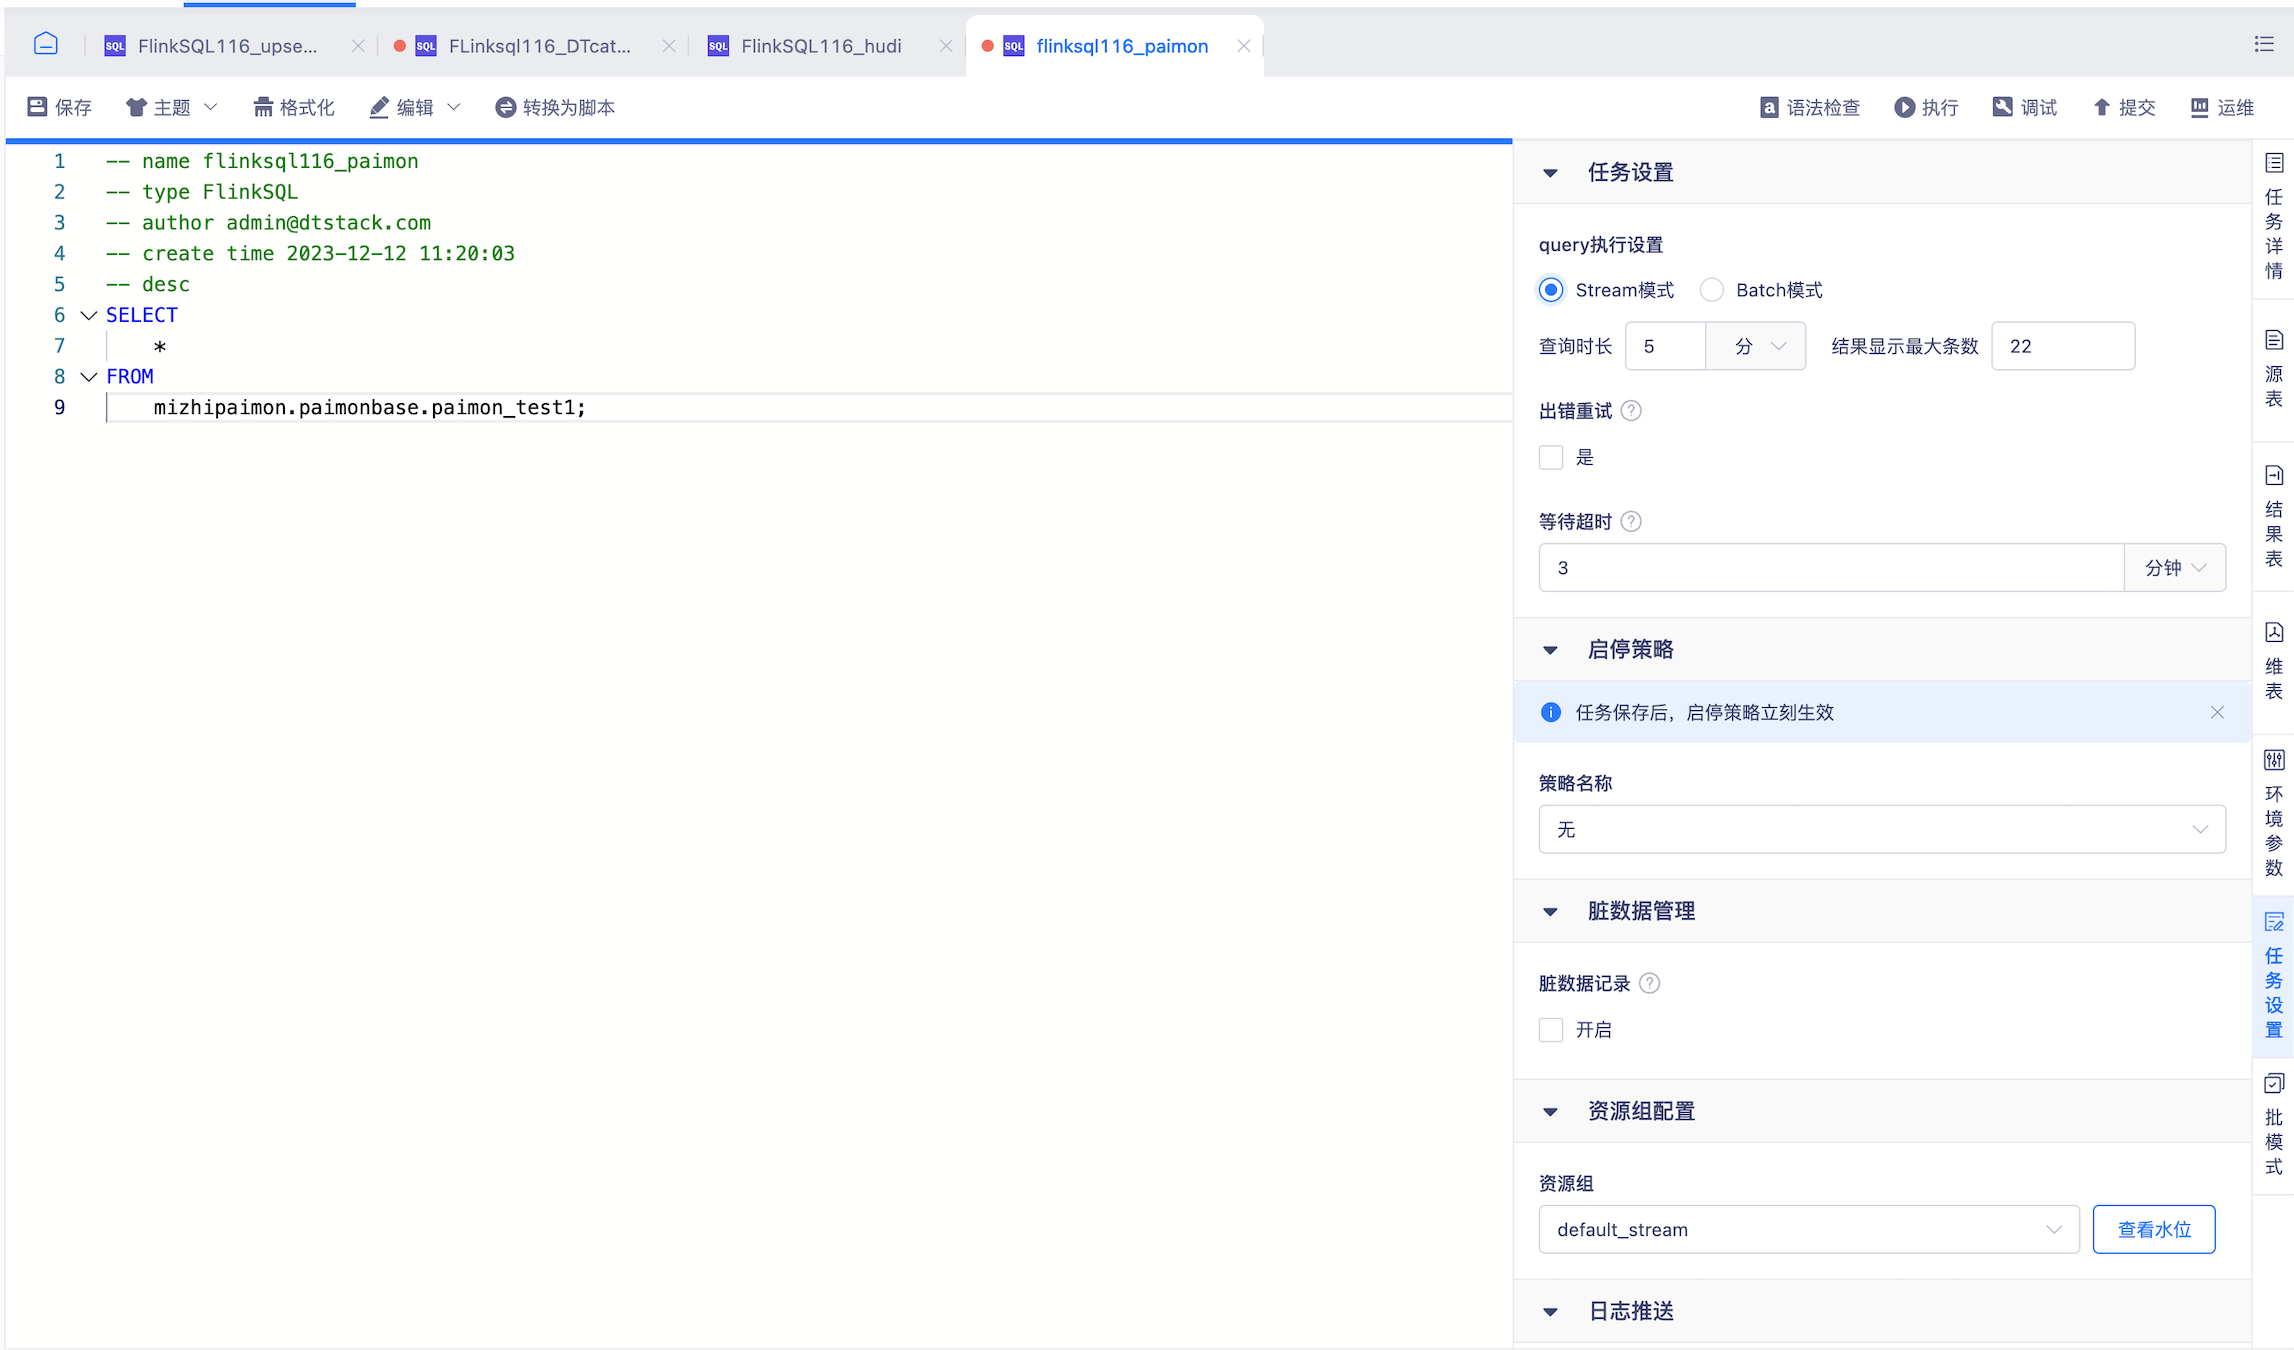Open the tab list menu icon
Screen dimensions: 2294x1350
tap(2264, 44)
